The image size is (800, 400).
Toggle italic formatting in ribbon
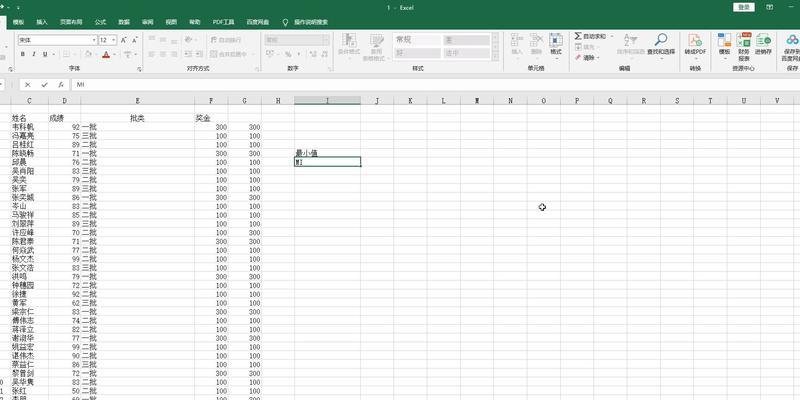click(x=34, y=54)
